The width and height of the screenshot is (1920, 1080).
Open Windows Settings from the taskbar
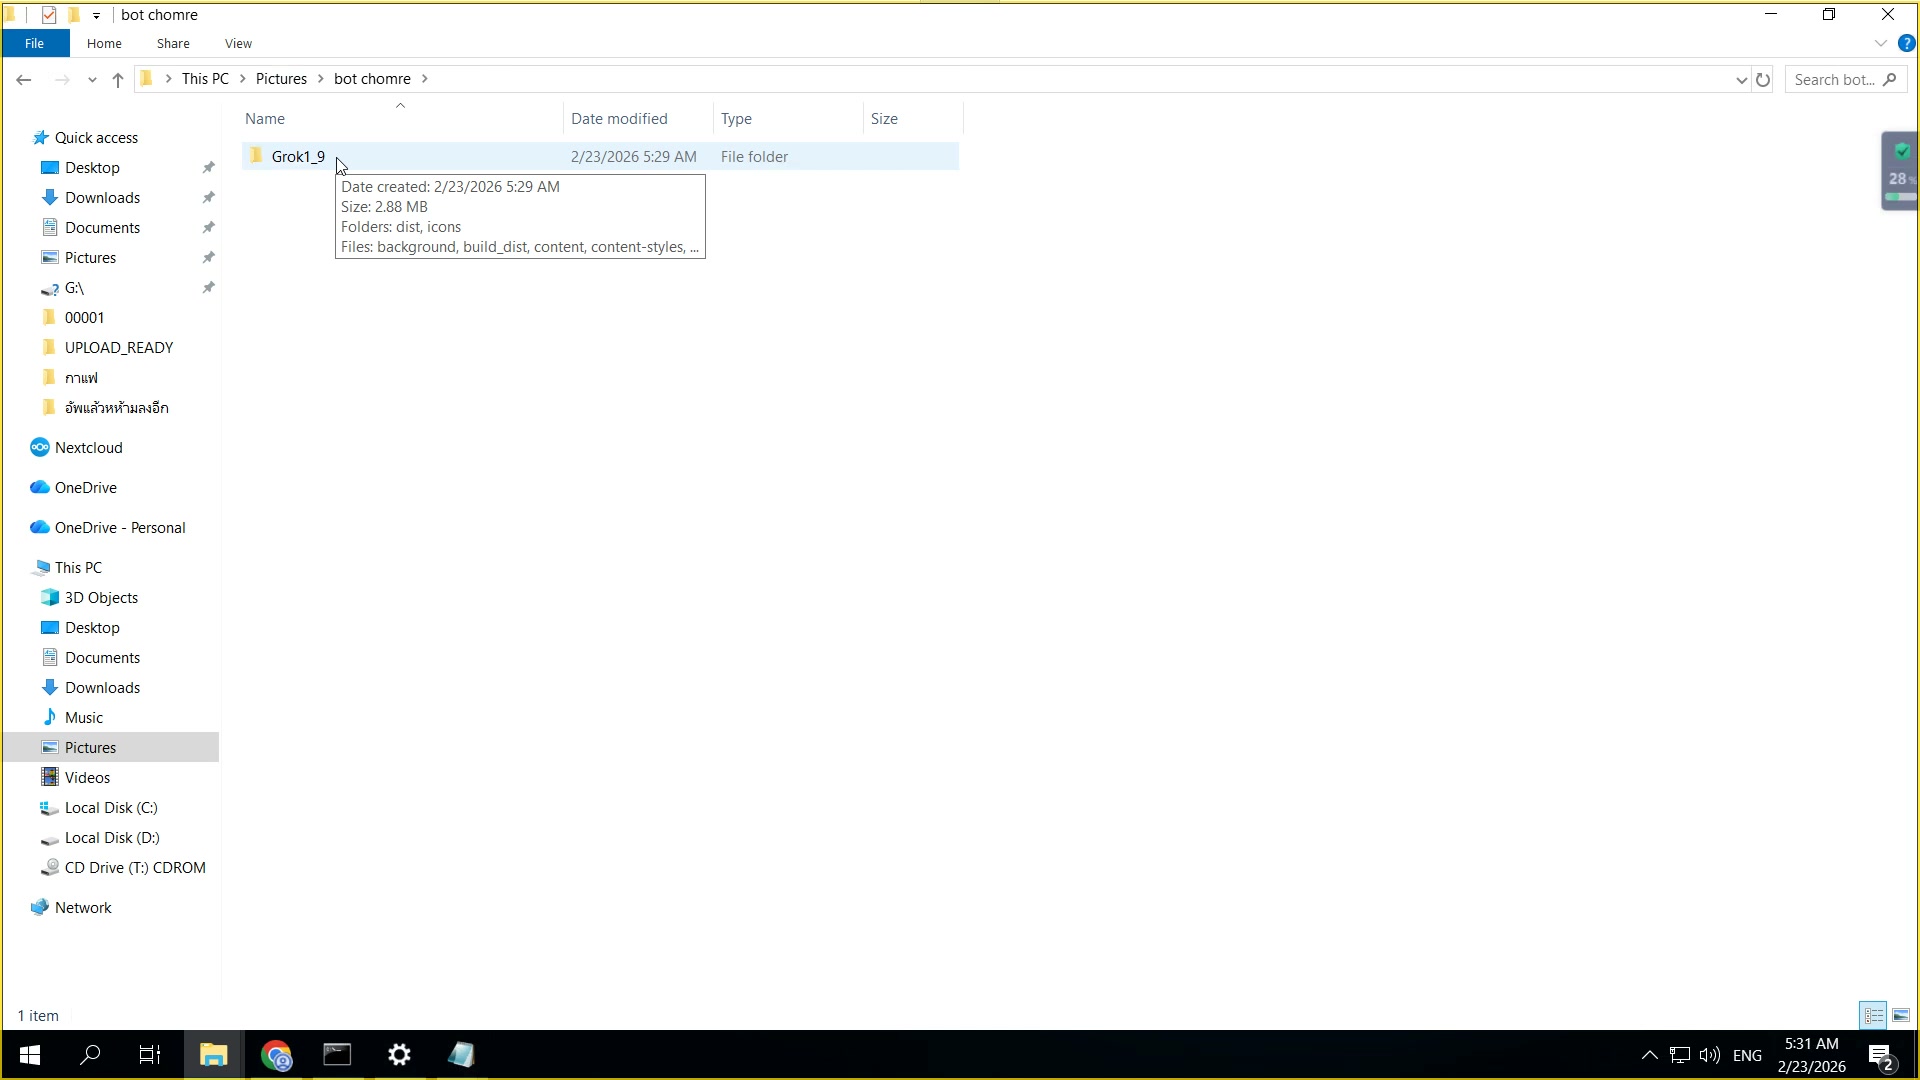click(399, 1054)
